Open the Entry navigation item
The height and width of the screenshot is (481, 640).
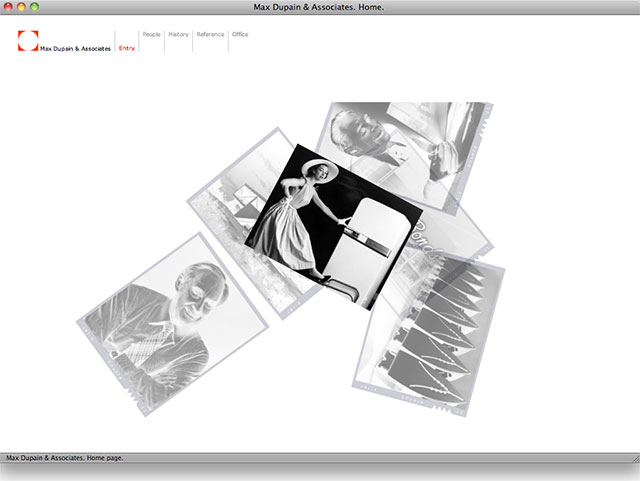[127, 48]
